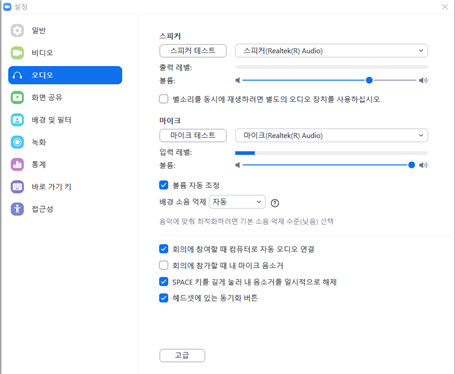Viewport: 455px width, 374px height.
Task: Click microphone volume high icon
Action: (x=423, y=165)
